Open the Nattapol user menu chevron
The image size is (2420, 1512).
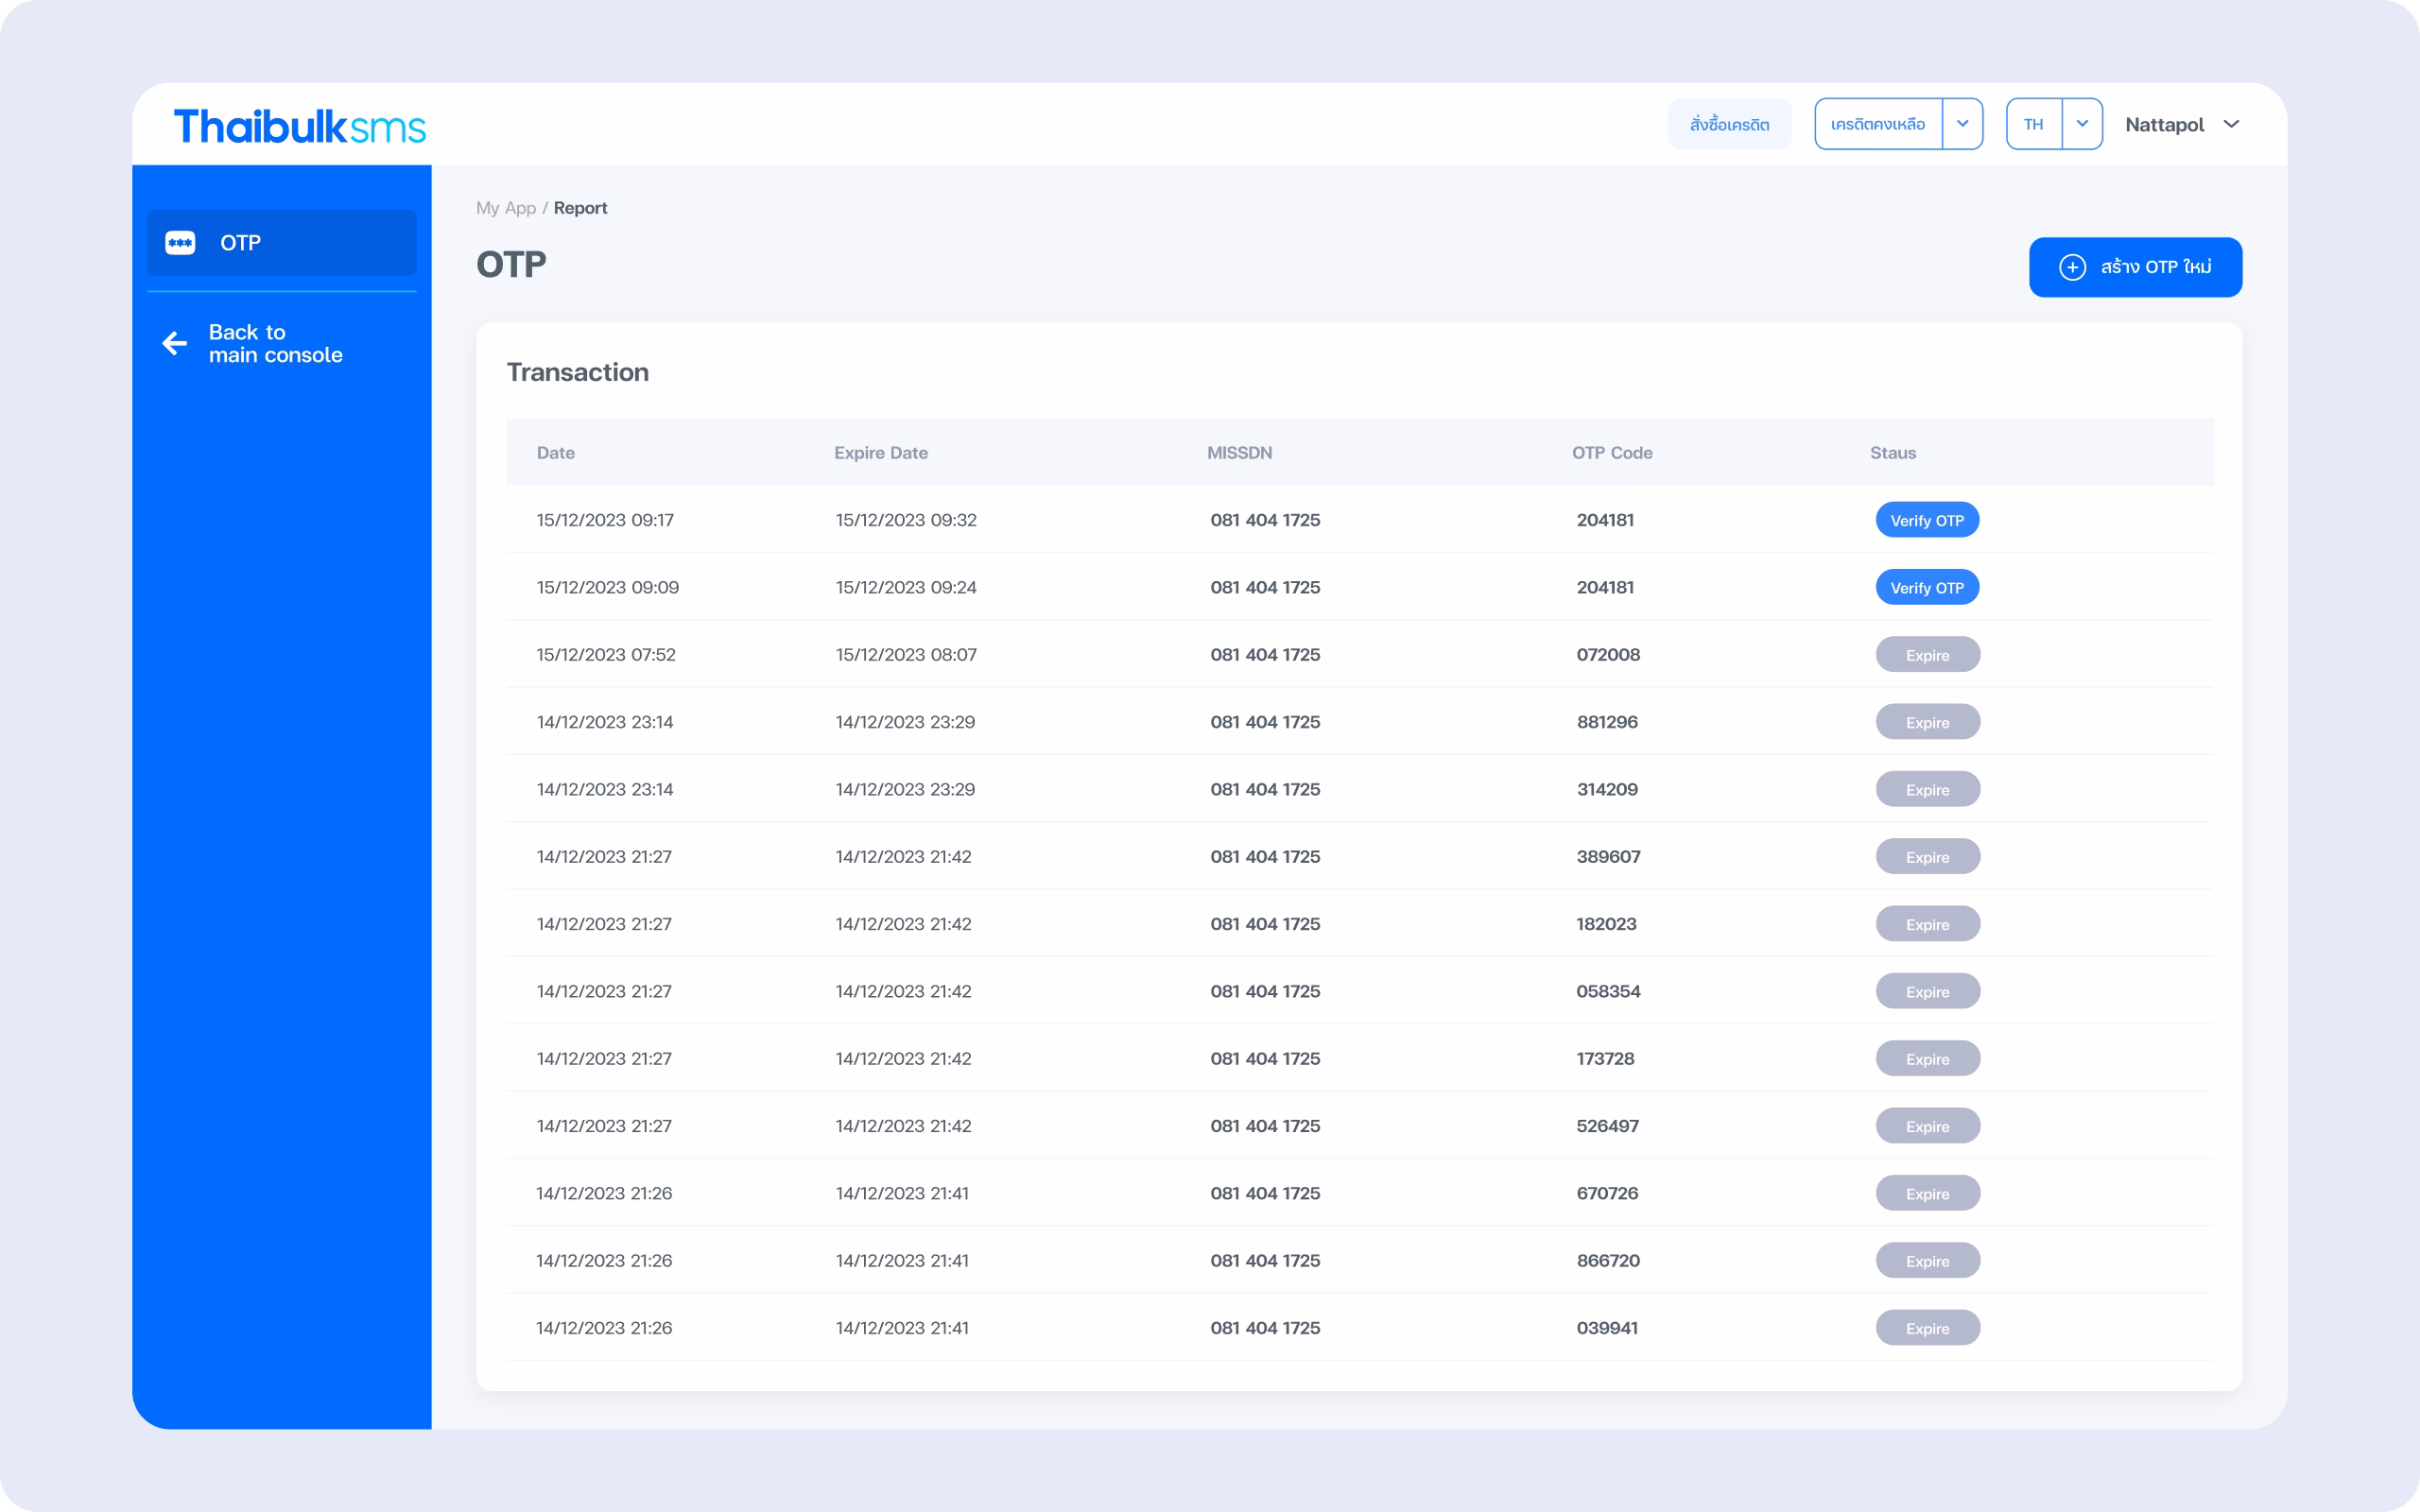coord(2231,124)
